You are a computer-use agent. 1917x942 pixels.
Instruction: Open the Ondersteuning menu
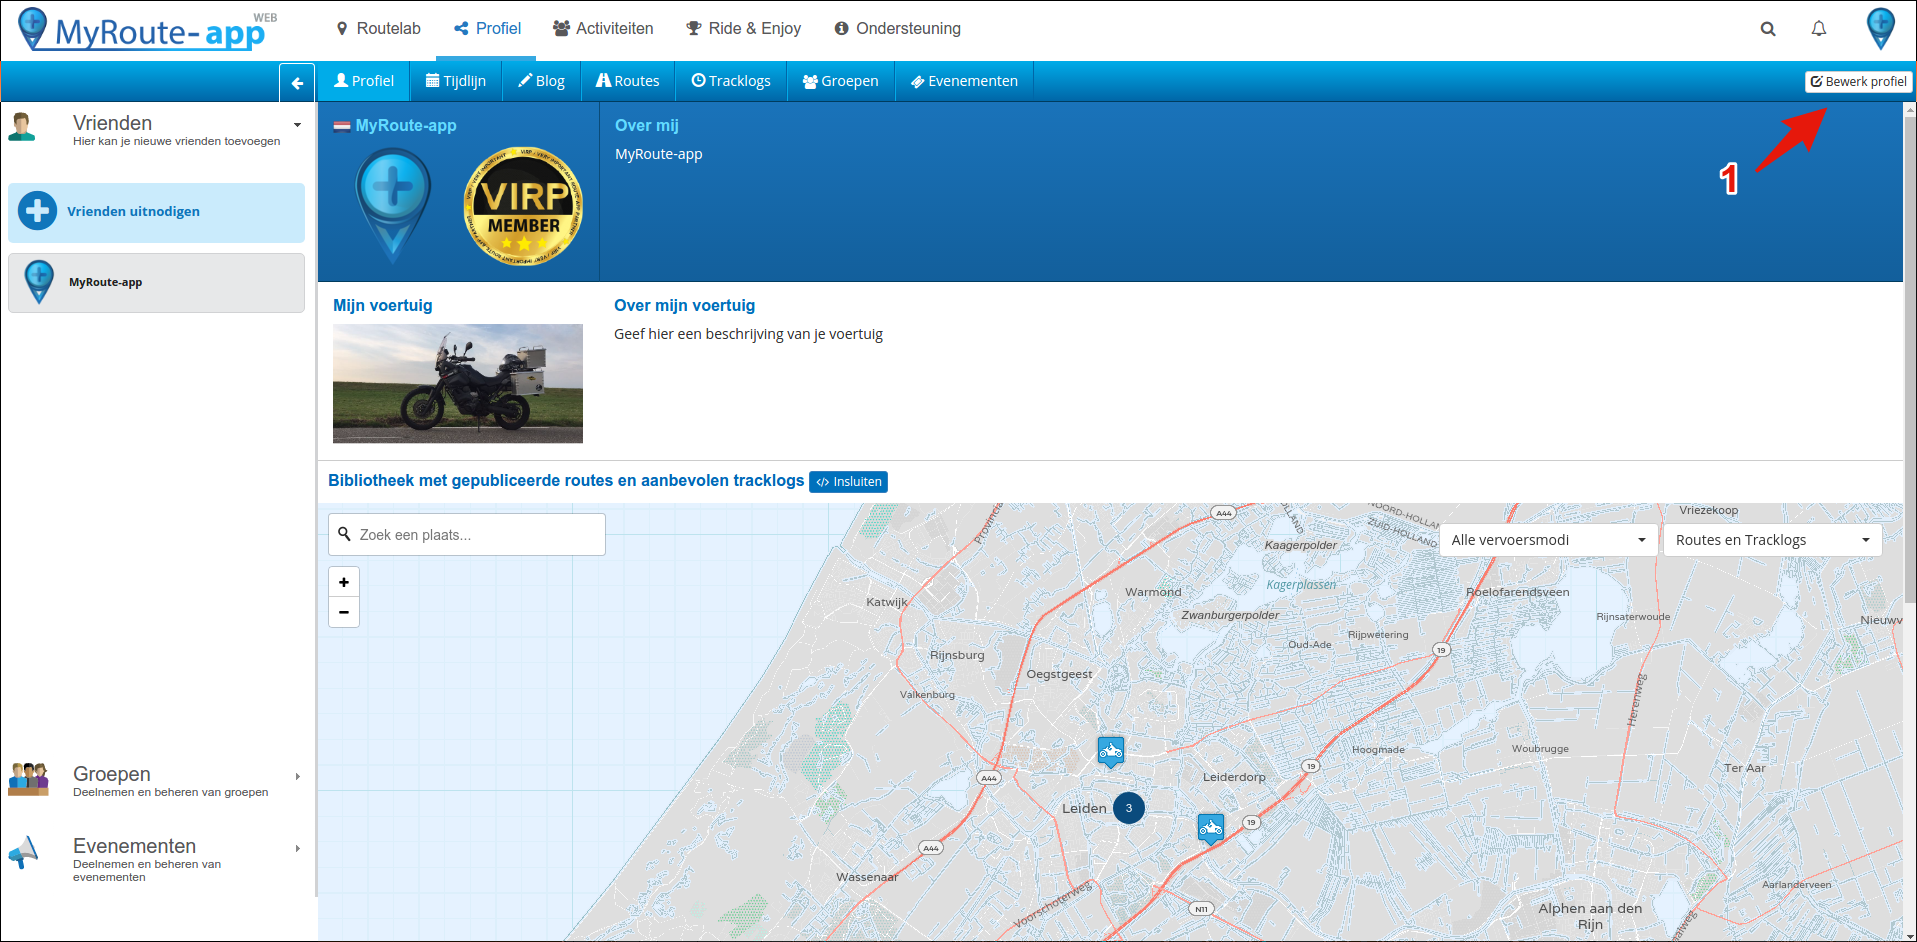[x=897, y=29]
